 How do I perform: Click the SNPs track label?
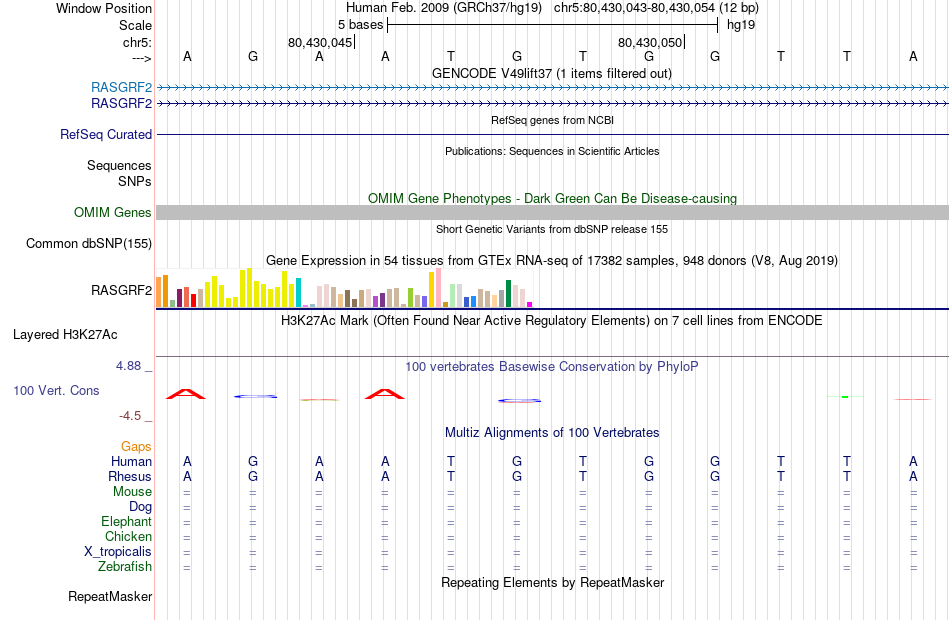coord(135,181)
